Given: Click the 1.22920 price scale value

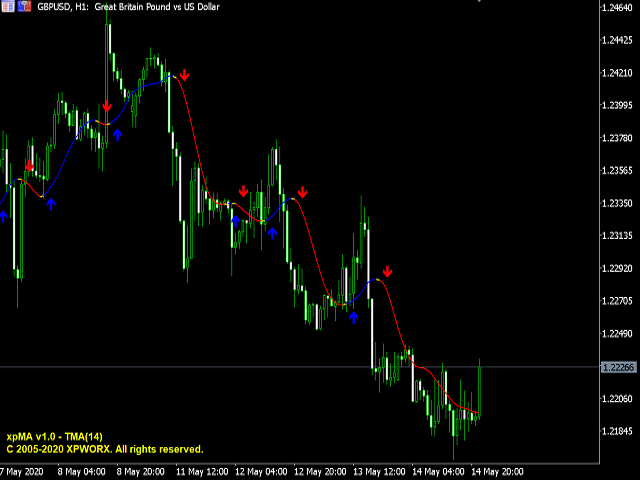Looking at the screenshot, I should 617,268.
